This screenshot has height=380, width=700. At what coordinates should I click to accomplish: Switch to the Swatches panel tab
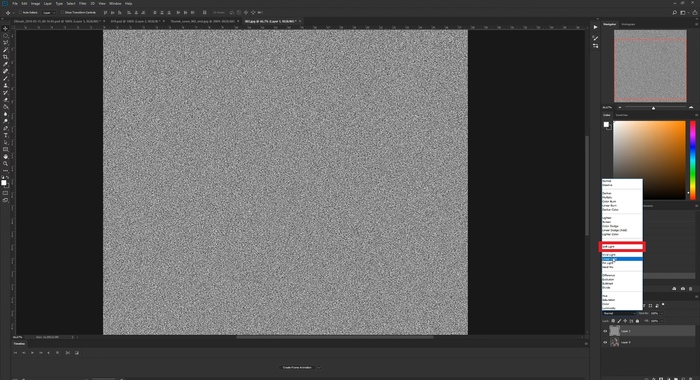621,115
